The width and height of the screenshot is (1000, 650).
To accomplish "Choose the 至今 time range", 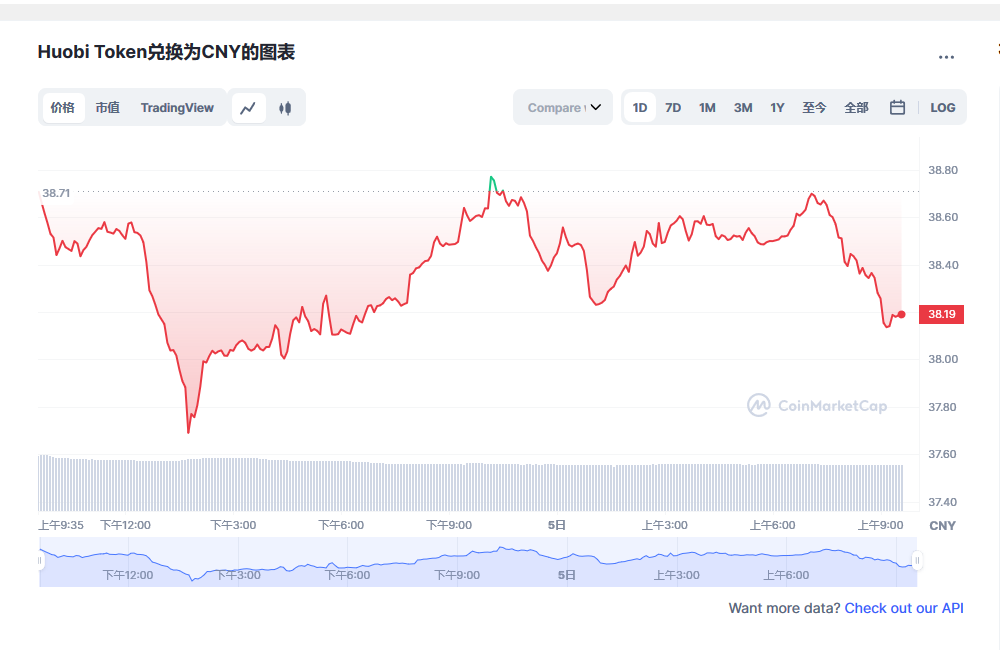I will 814,108.
